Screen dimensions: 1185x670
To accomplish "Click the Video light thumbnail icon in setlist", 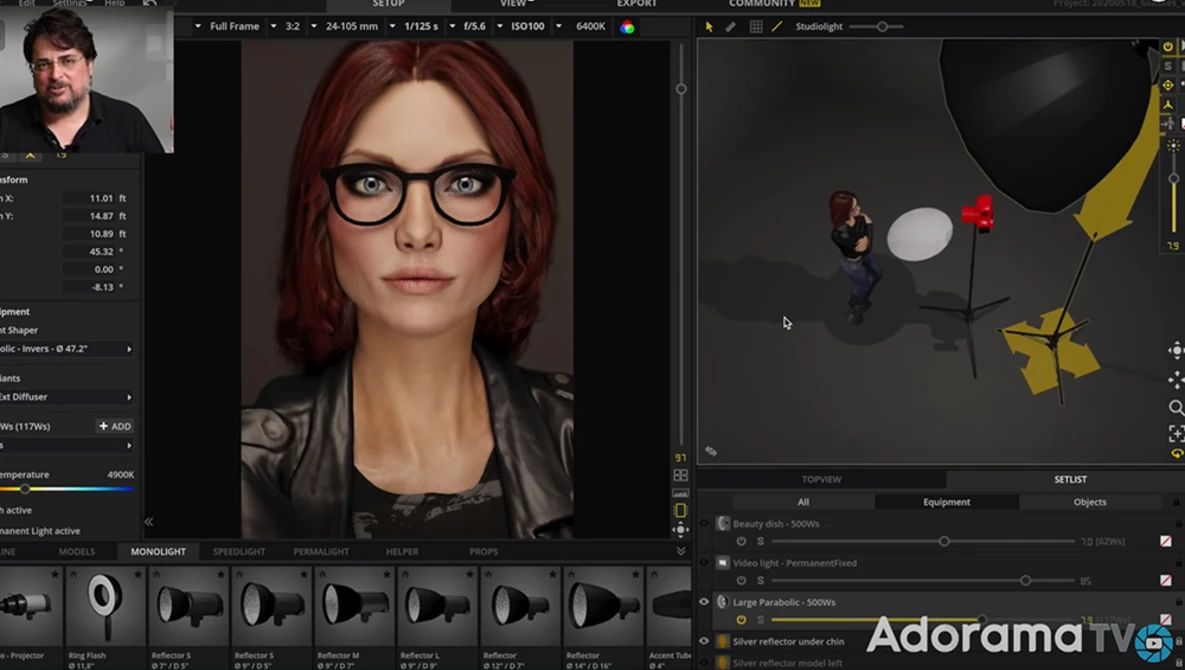I will (723, 563).
